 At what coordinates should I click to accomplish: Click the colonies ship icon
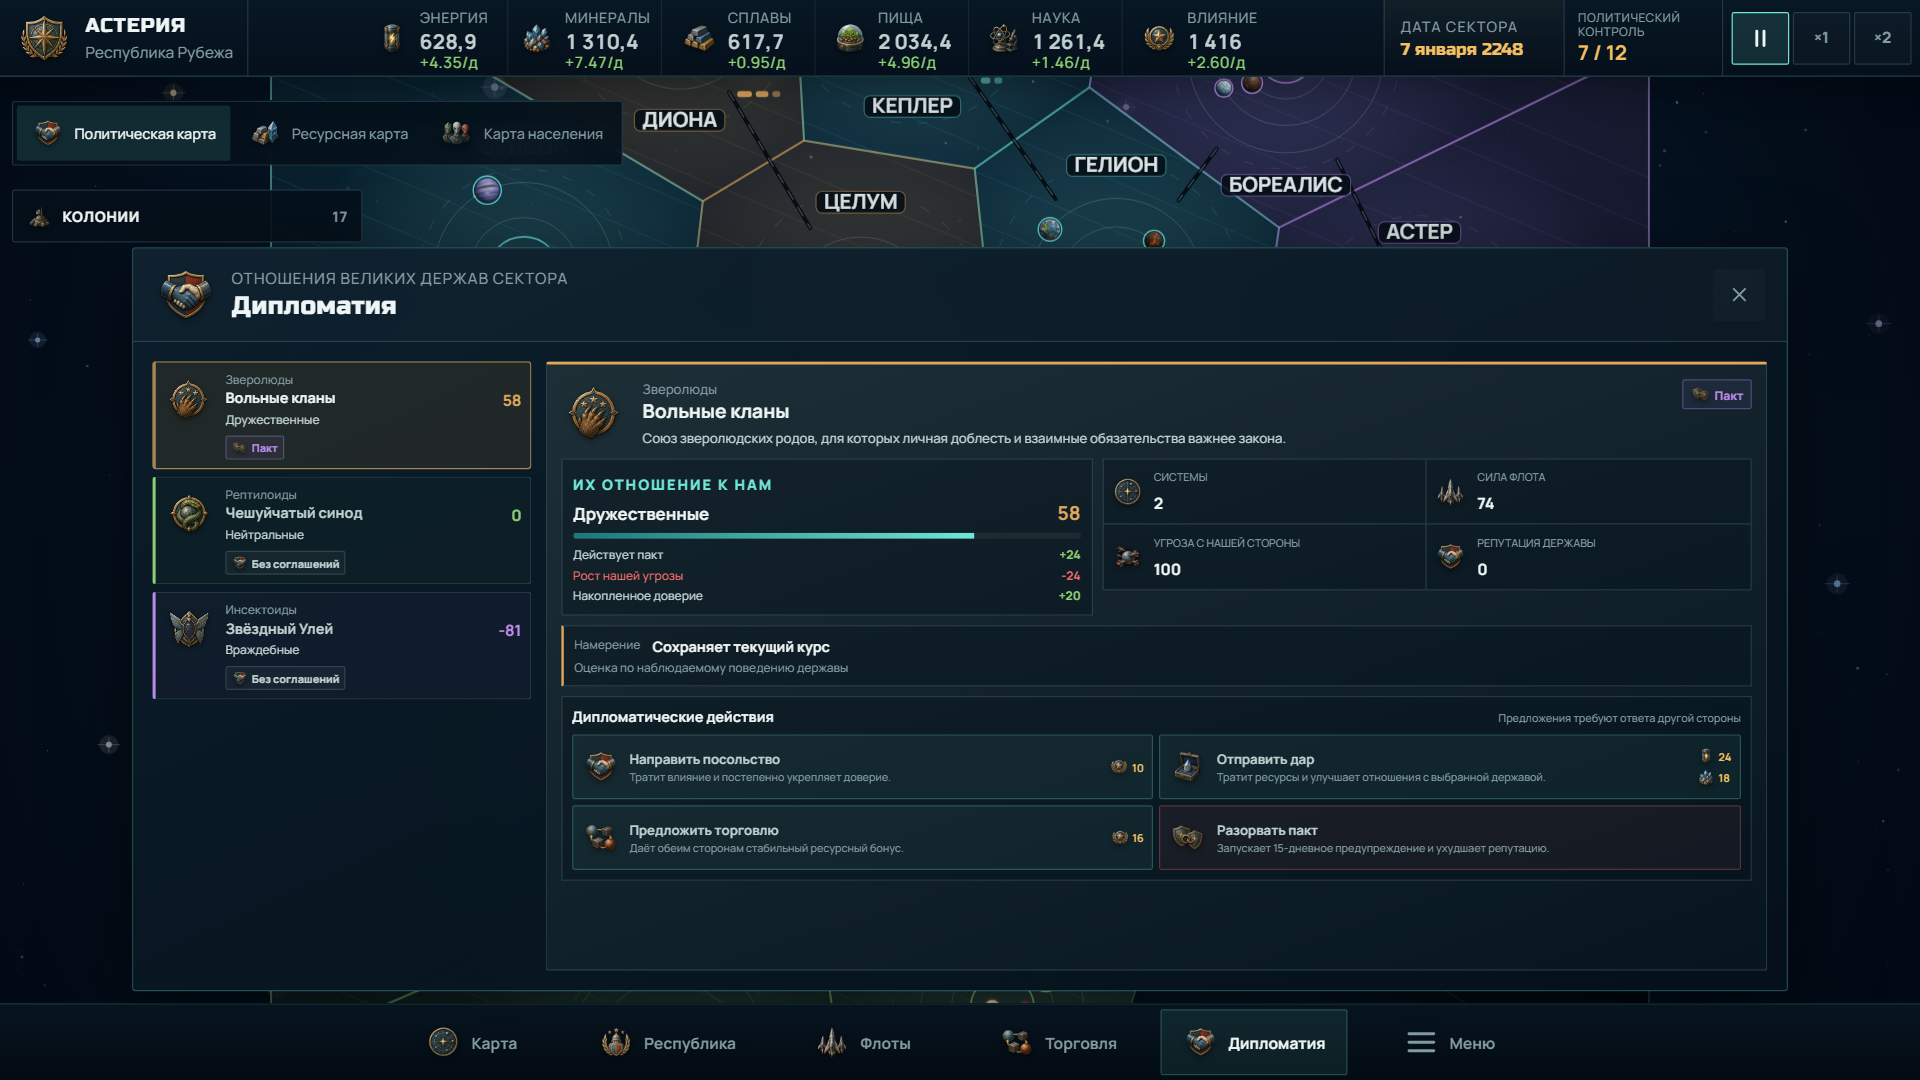39,216
